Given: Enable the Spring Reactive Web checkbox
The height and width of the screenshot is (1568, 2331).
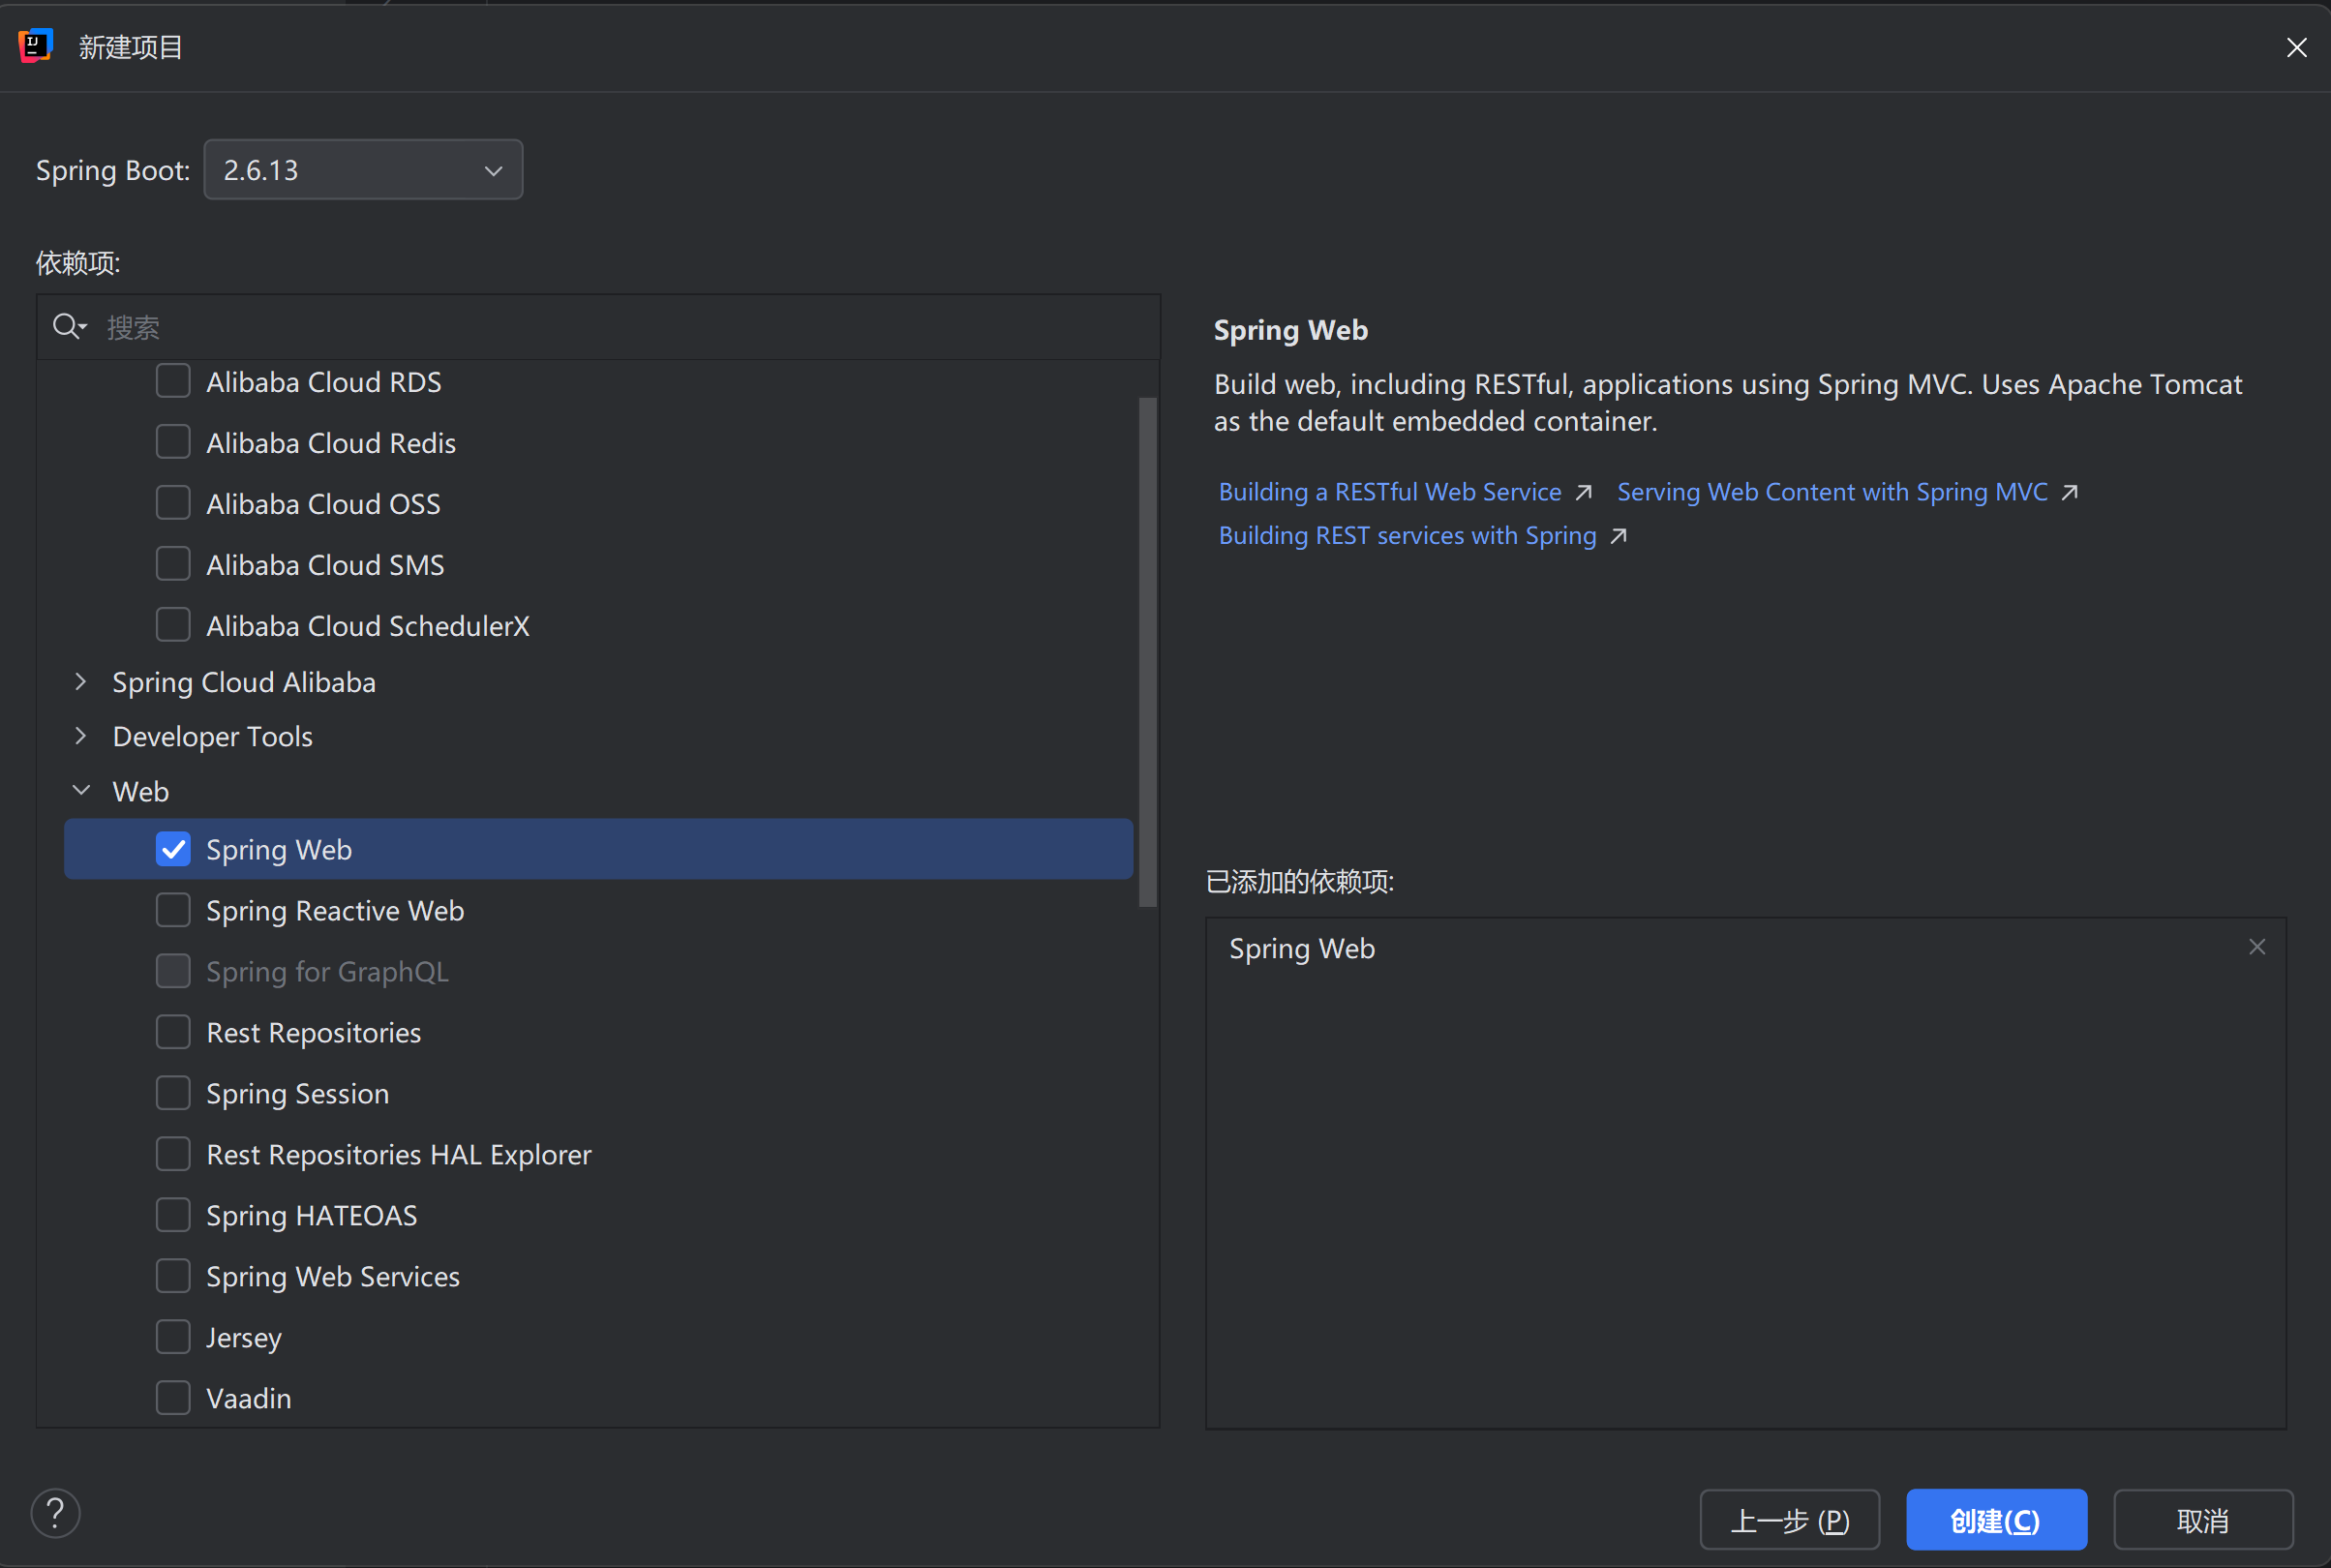Looking at the screenshot, I should tap(173, 910).
